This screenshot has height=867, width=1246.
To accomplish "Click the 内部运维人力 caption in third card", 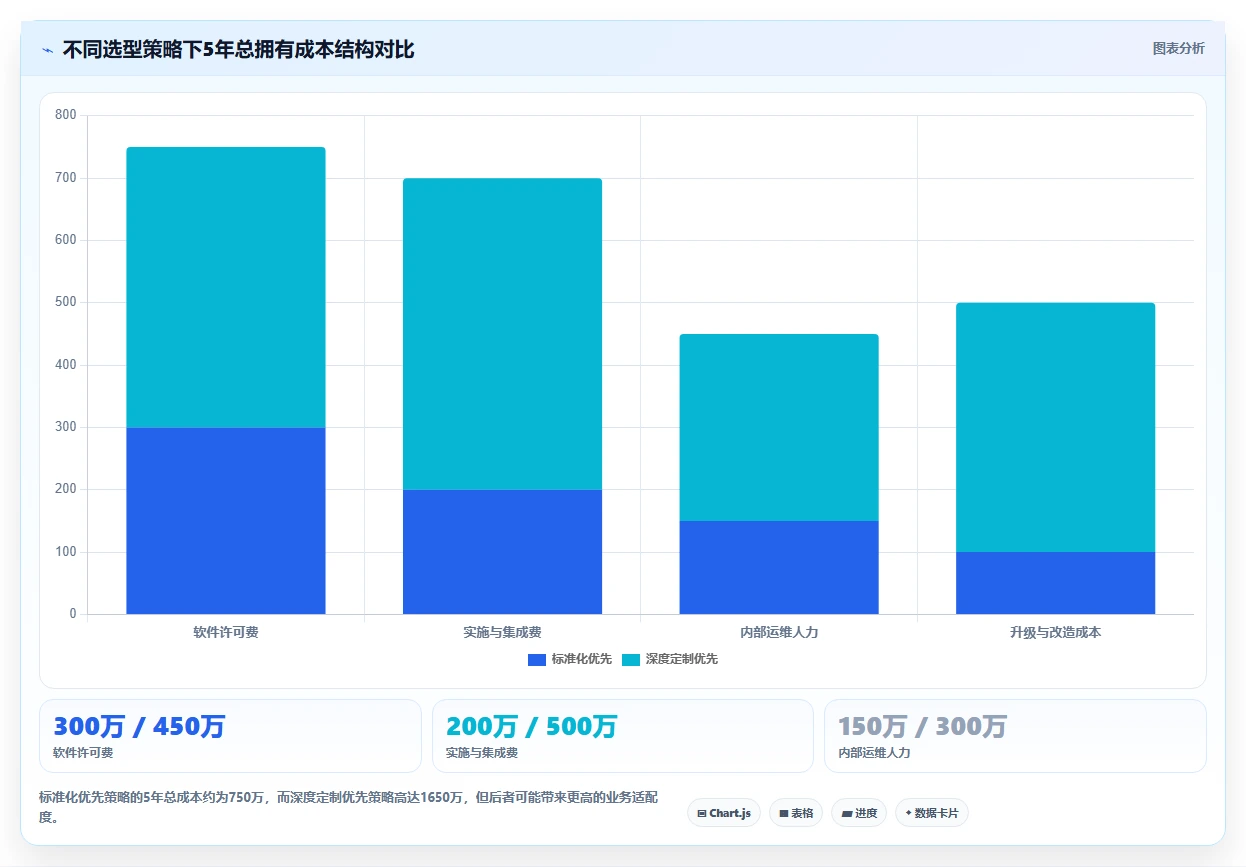I will 874,753.
